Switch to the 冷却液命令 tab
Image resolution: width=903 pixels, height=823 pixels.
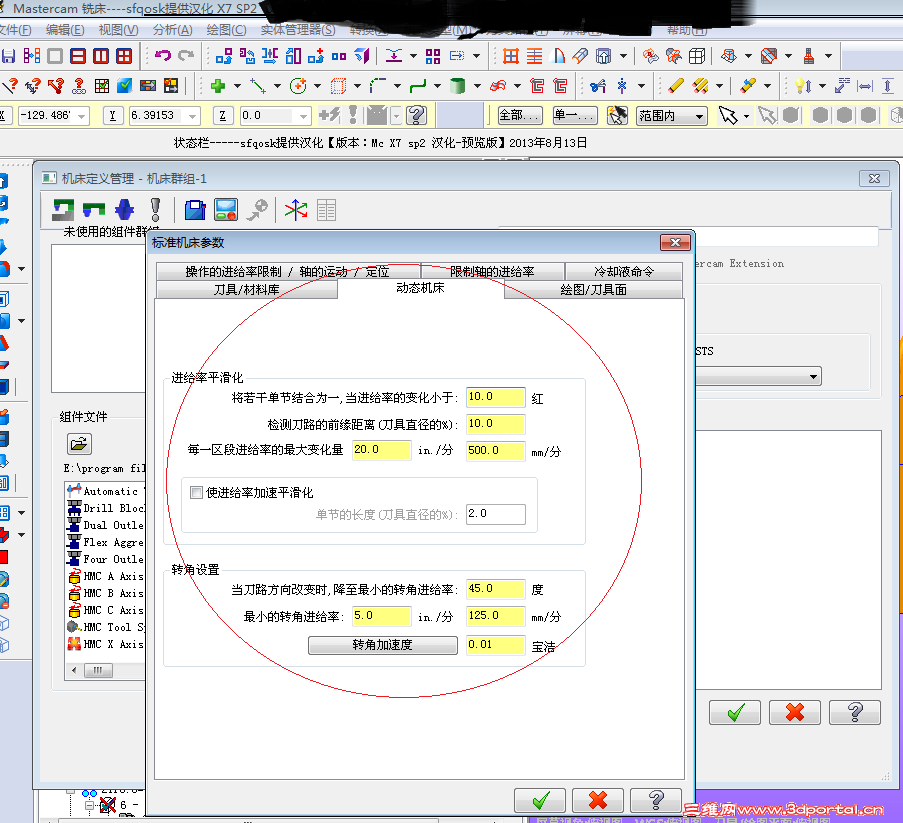(624, 271)
